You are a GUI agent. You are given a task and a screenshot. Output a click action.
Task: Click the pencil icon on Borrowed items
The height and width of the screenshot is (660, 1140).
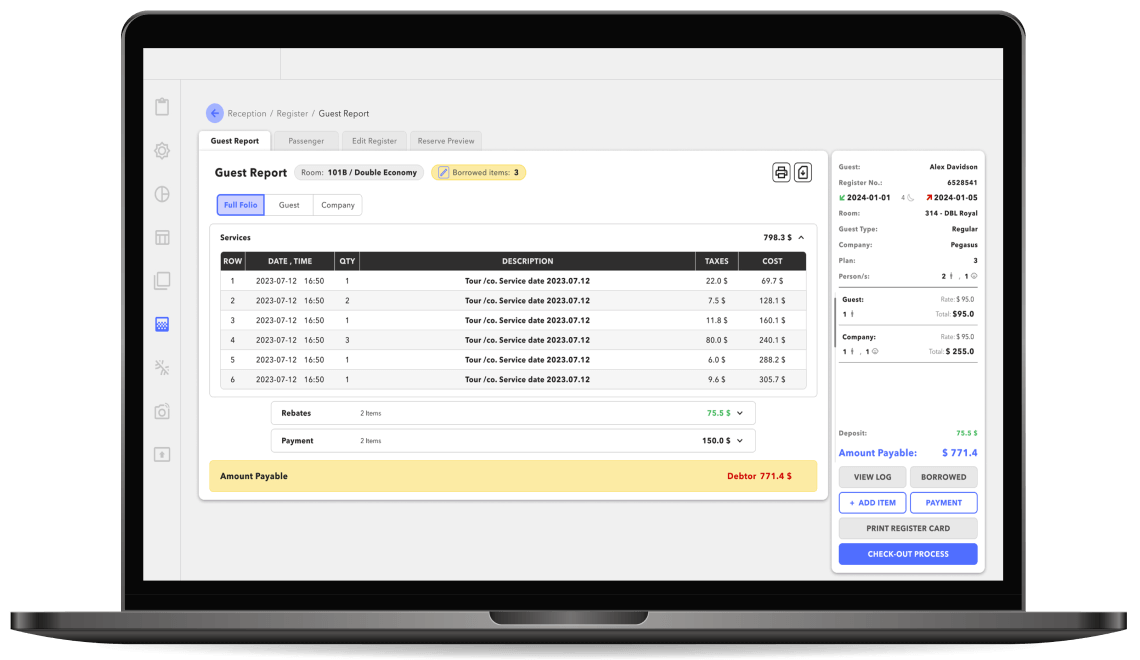coord(443,172)
